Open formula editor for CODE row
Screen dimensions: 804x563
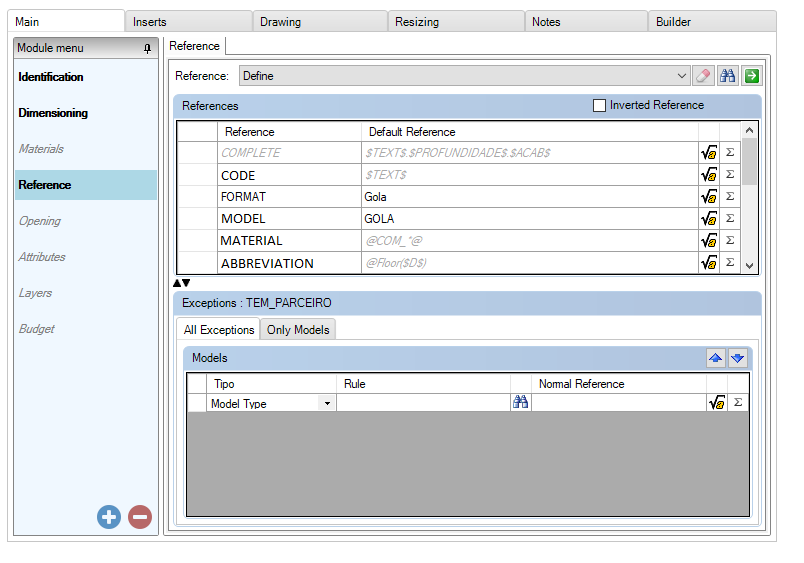(x=709, y=175)
